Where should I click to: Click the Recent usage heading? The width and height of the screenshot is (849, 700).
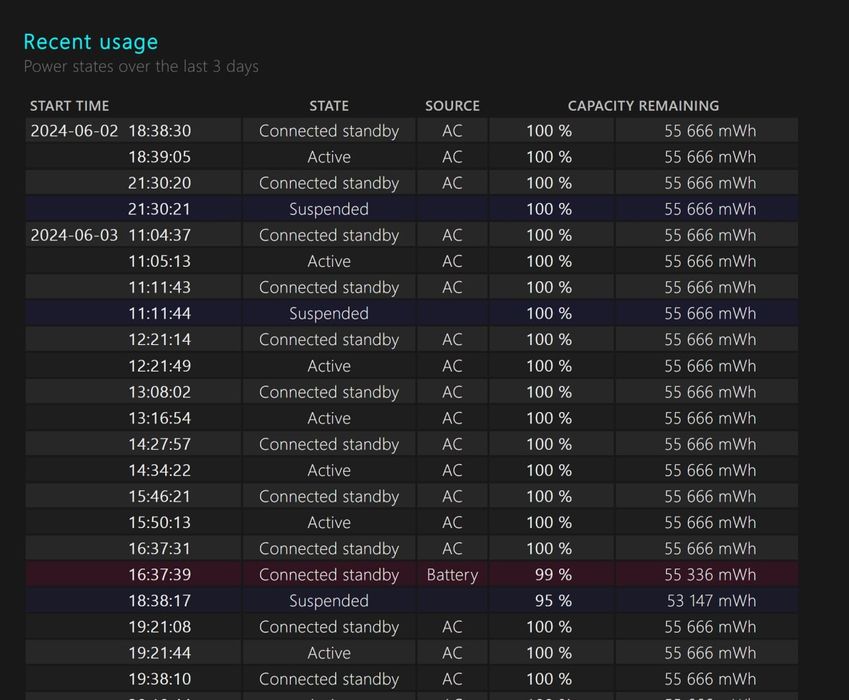(91, 42)
